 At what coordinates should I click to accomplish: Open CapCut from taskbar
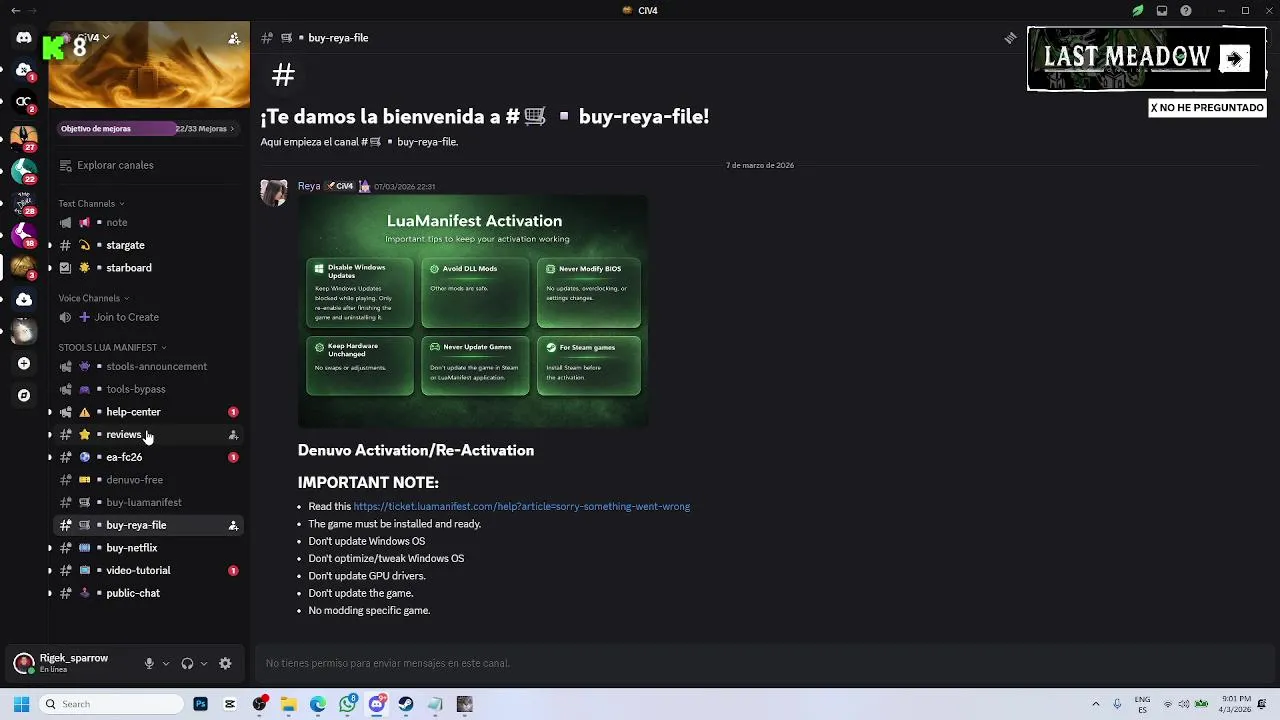[x=230, y=704]
